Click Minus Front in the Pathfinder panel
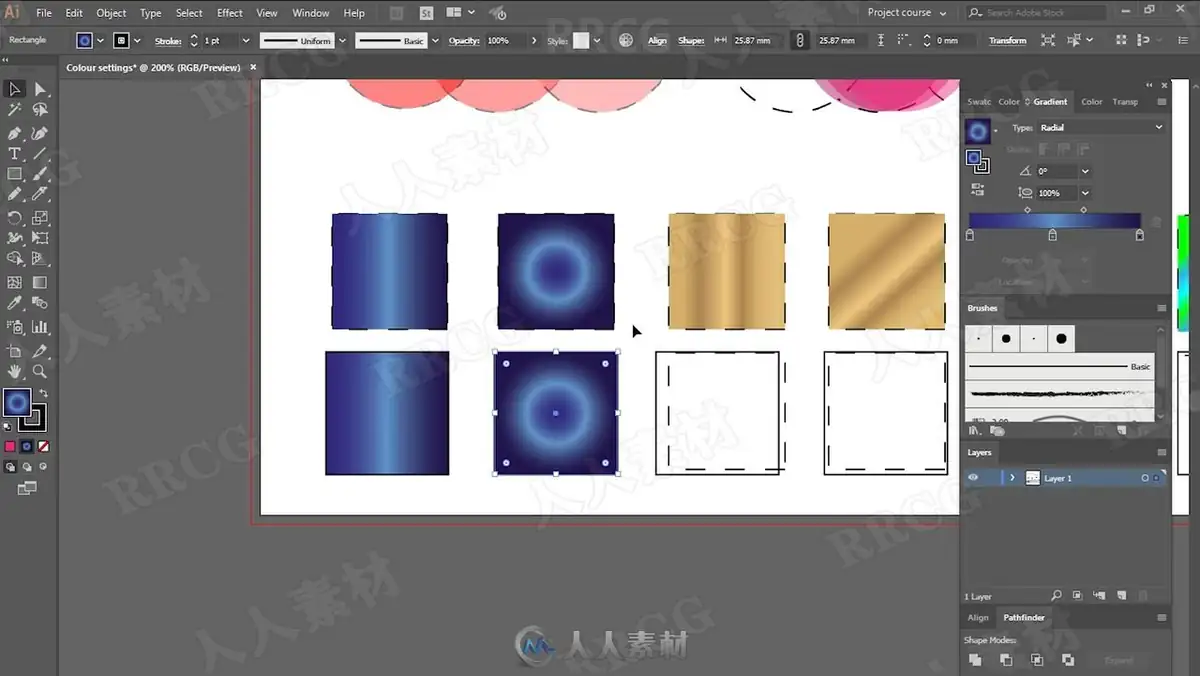Image resolution: width=1200 pixels, height=676 pixels. (1006, 660)
